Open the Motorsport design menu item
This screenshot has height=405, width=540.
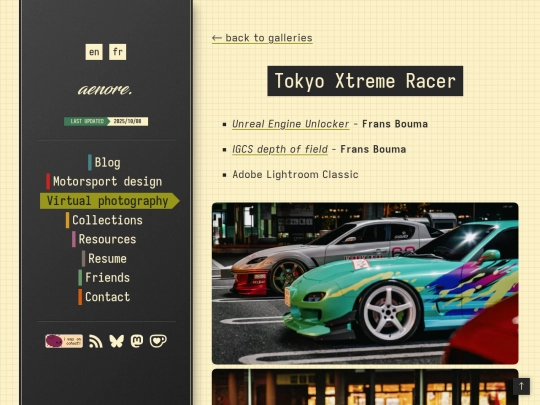[x=104, y=181]
